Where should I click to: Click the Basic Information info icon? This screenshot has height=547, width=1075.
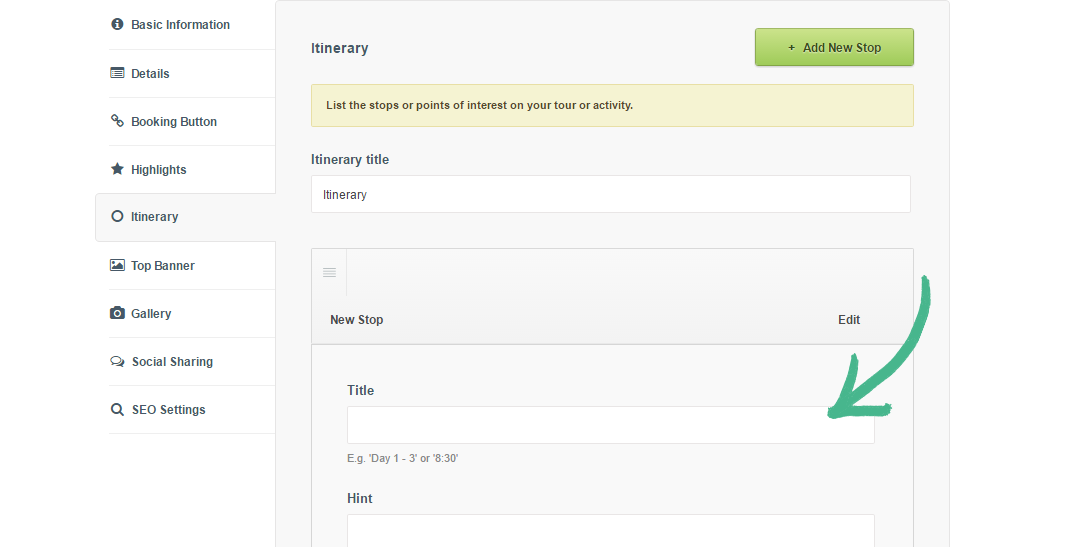pos(117,24)
